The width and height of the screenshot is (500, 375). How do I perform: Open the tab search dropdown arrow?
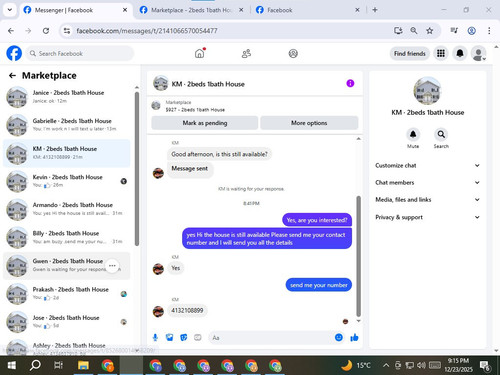point(10,10)
